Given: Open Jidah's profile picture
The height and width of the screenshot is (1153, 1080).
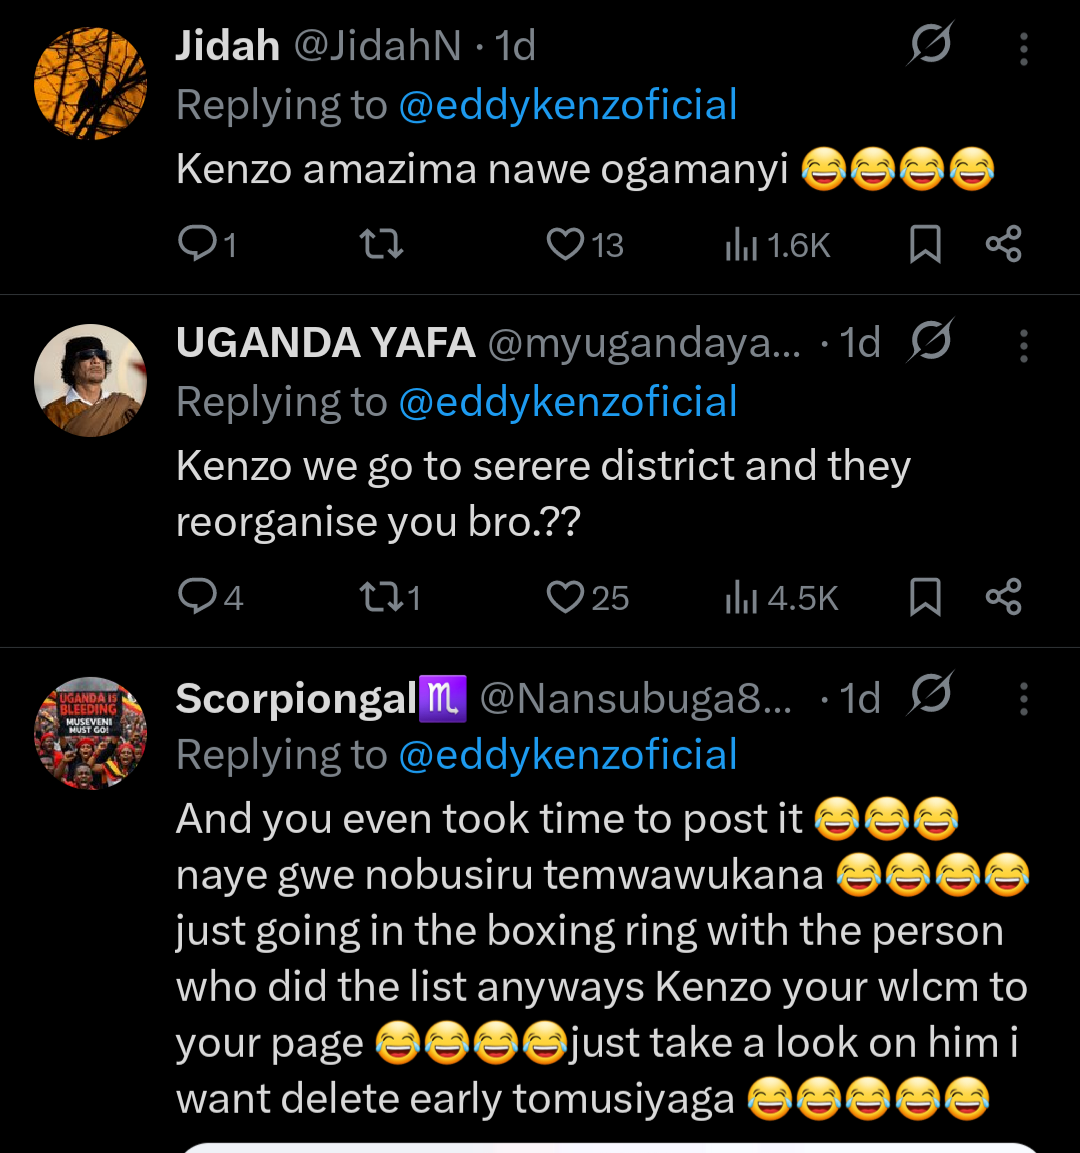Looking at the screenshot, I should pos(90,83).
